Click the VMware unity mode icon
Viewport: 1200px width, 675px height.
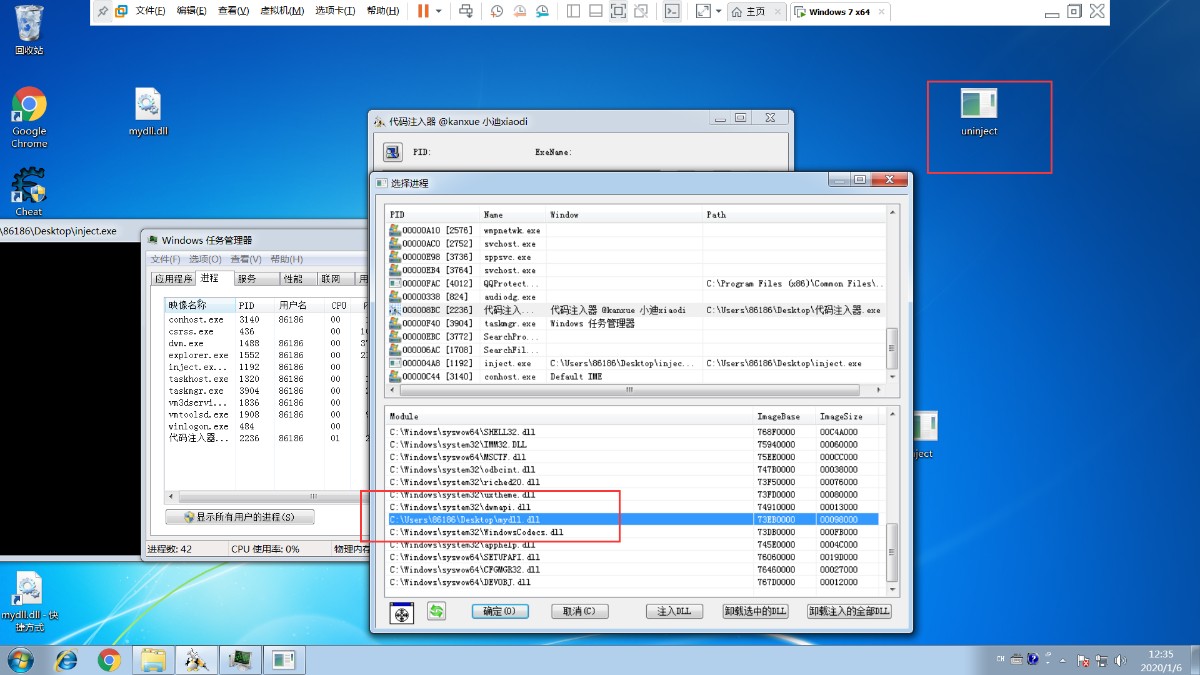coord(642,11)
